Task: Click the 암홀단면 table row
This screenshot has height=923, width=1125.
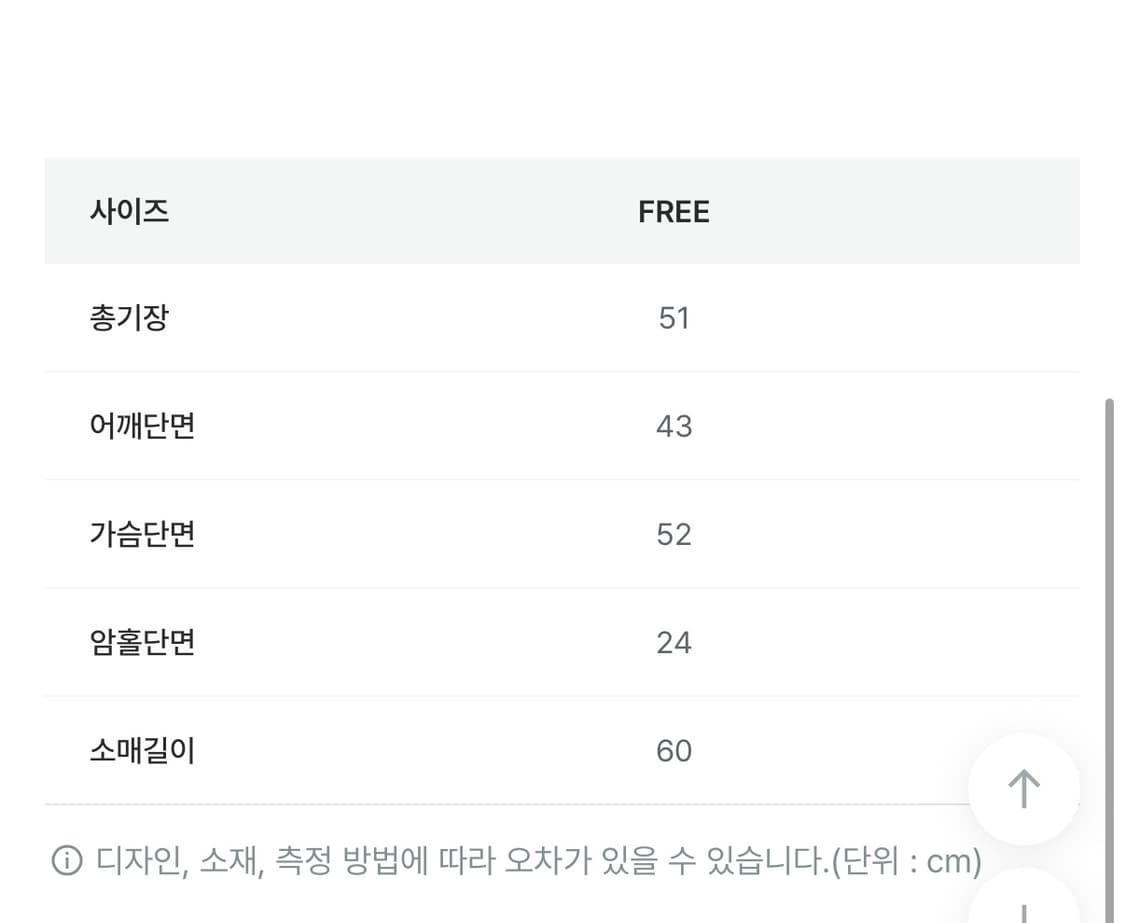Action: [x=141, y=642]
